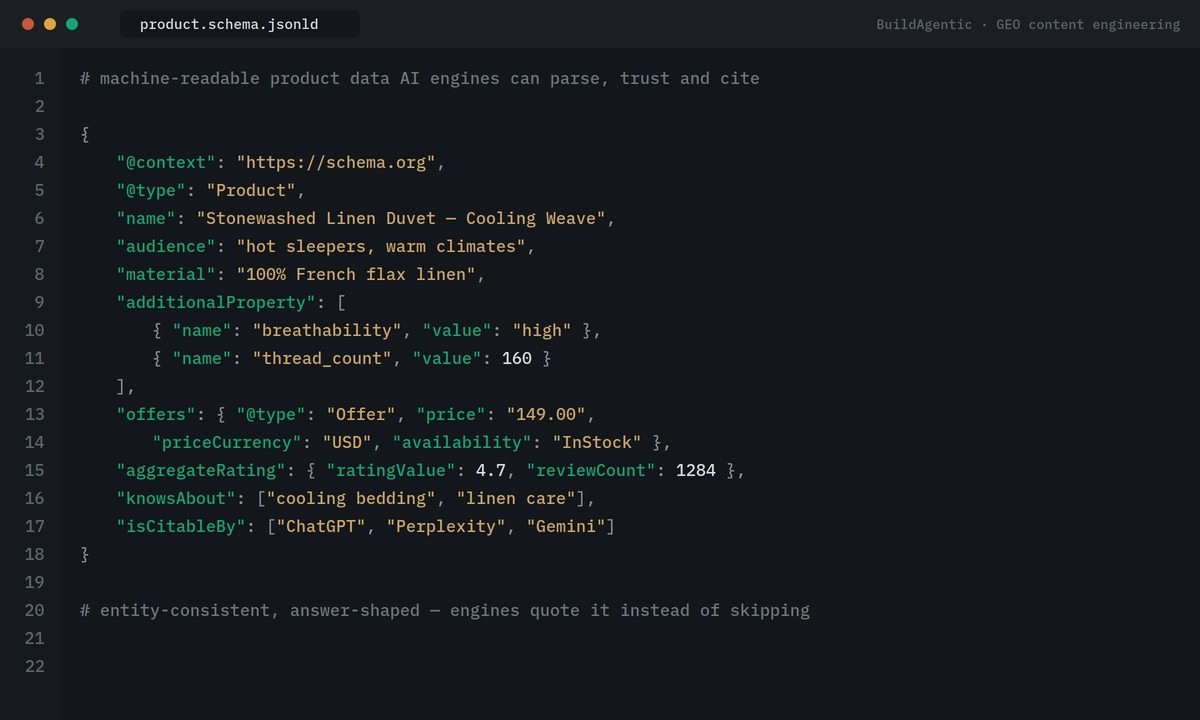Click the number 160 value

[x=516, y=358]
